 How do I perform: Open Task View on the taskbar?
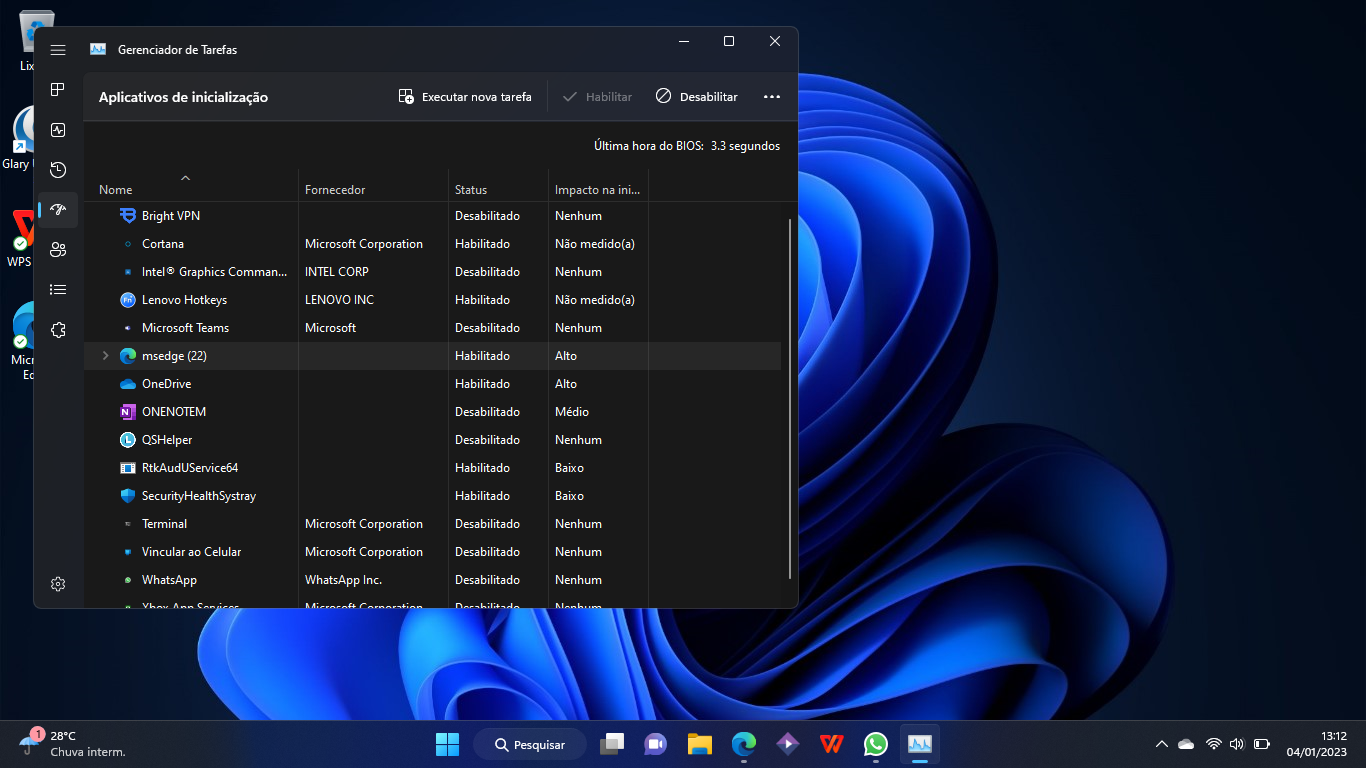click(x=612, y=744)
